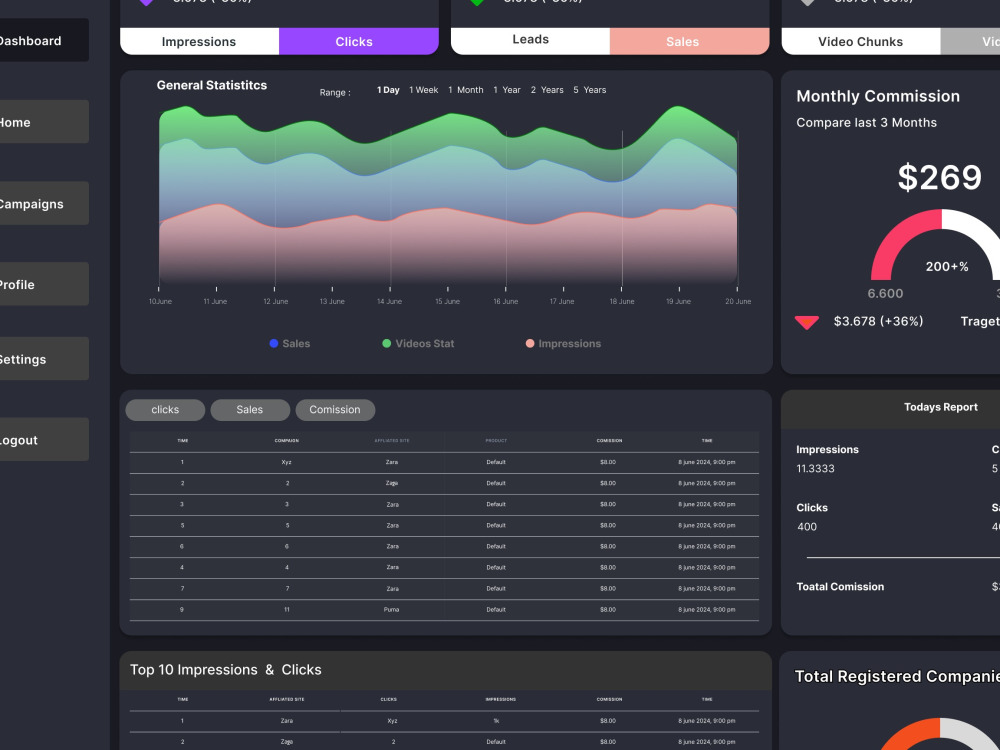The image size is (1000, 750).
Task: Click the pink Impressions legend dot
Action: pyautogui.click(x=529, y=343)
